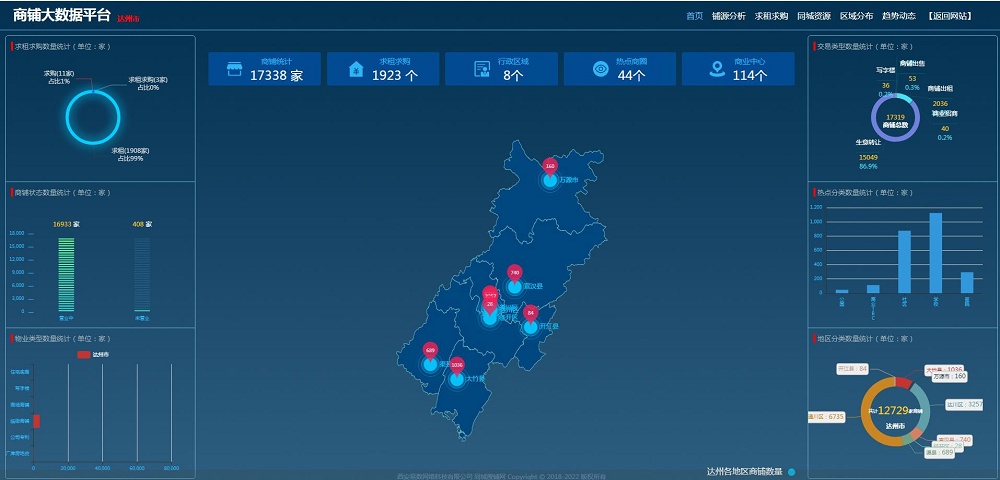Click the 408 家 value label
1000x480 pixels.
point(142,224)
